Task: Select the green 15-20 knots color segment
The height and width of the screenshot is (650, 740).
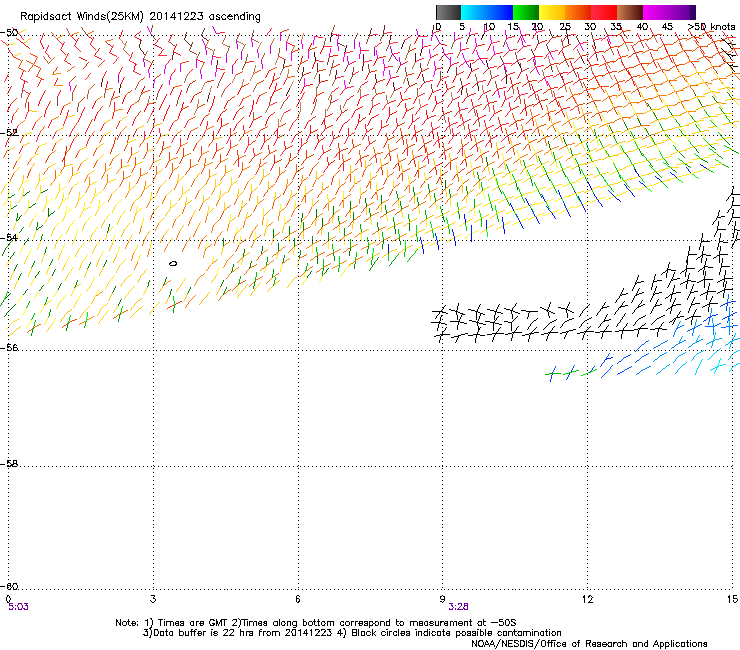Action: (526, 12)
